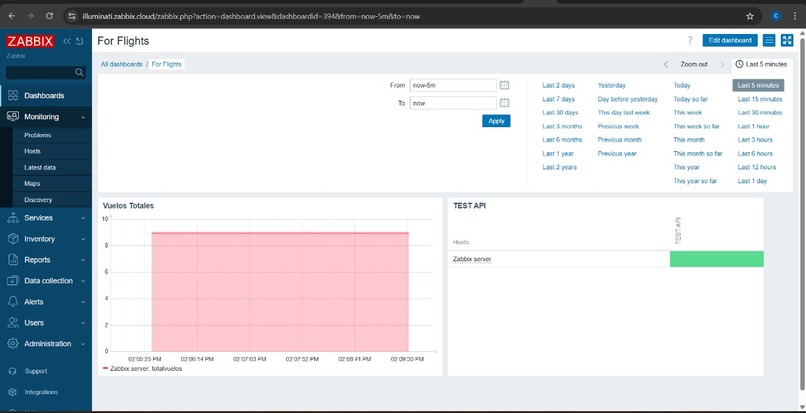Open the dashboard help question mark
806x413 pixels.
click(x=690, y=40)
